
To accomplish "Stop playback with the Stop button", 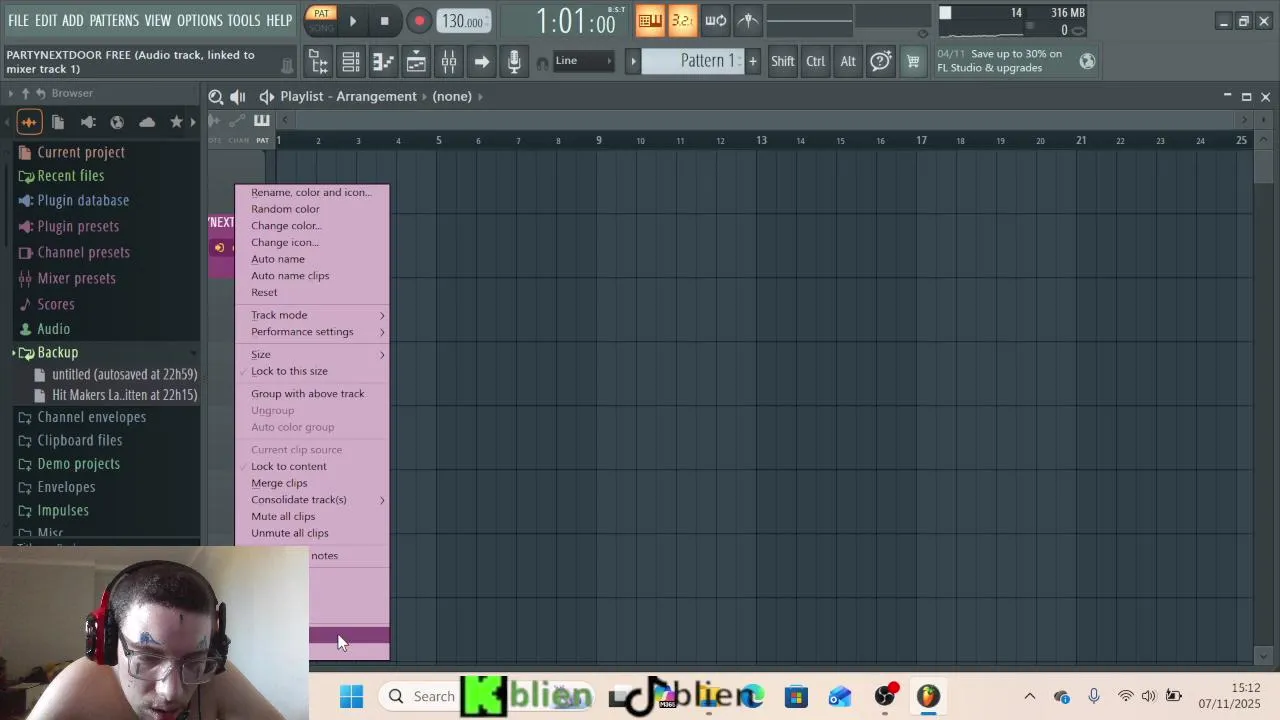I will (384, 20).
